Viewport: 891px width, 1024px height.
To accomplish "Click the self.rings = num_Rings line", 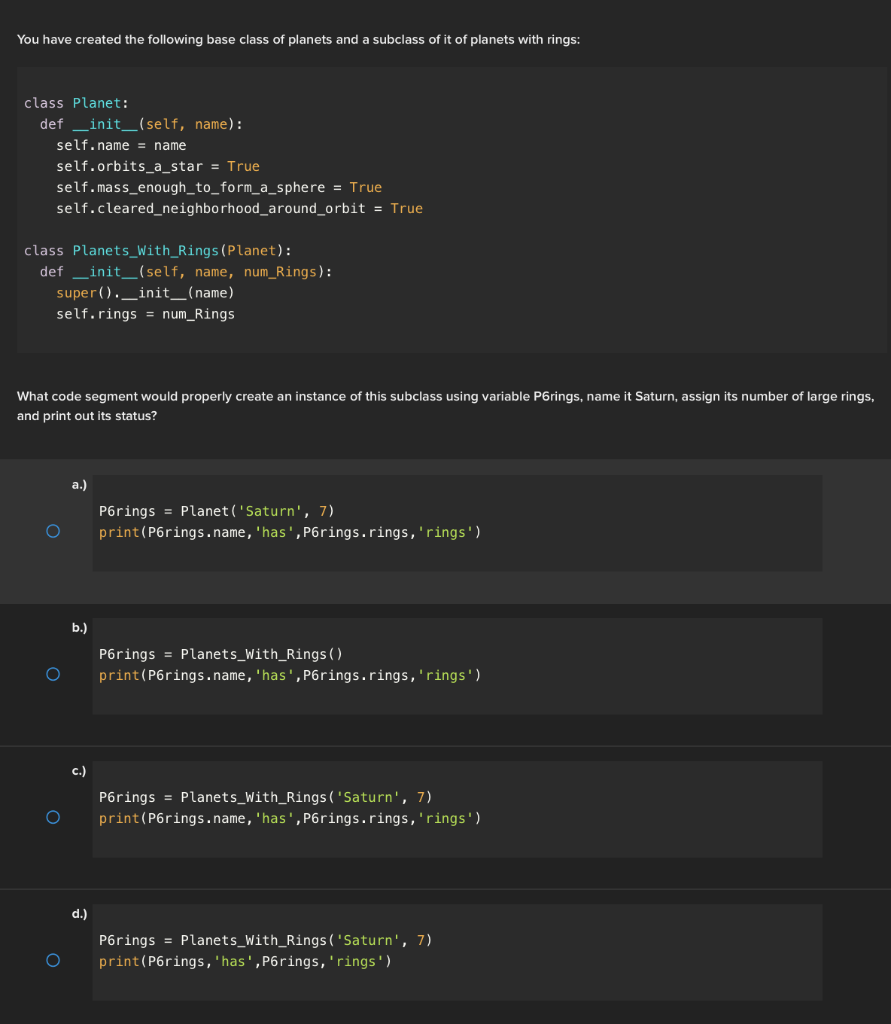I will tap(146, 313).
